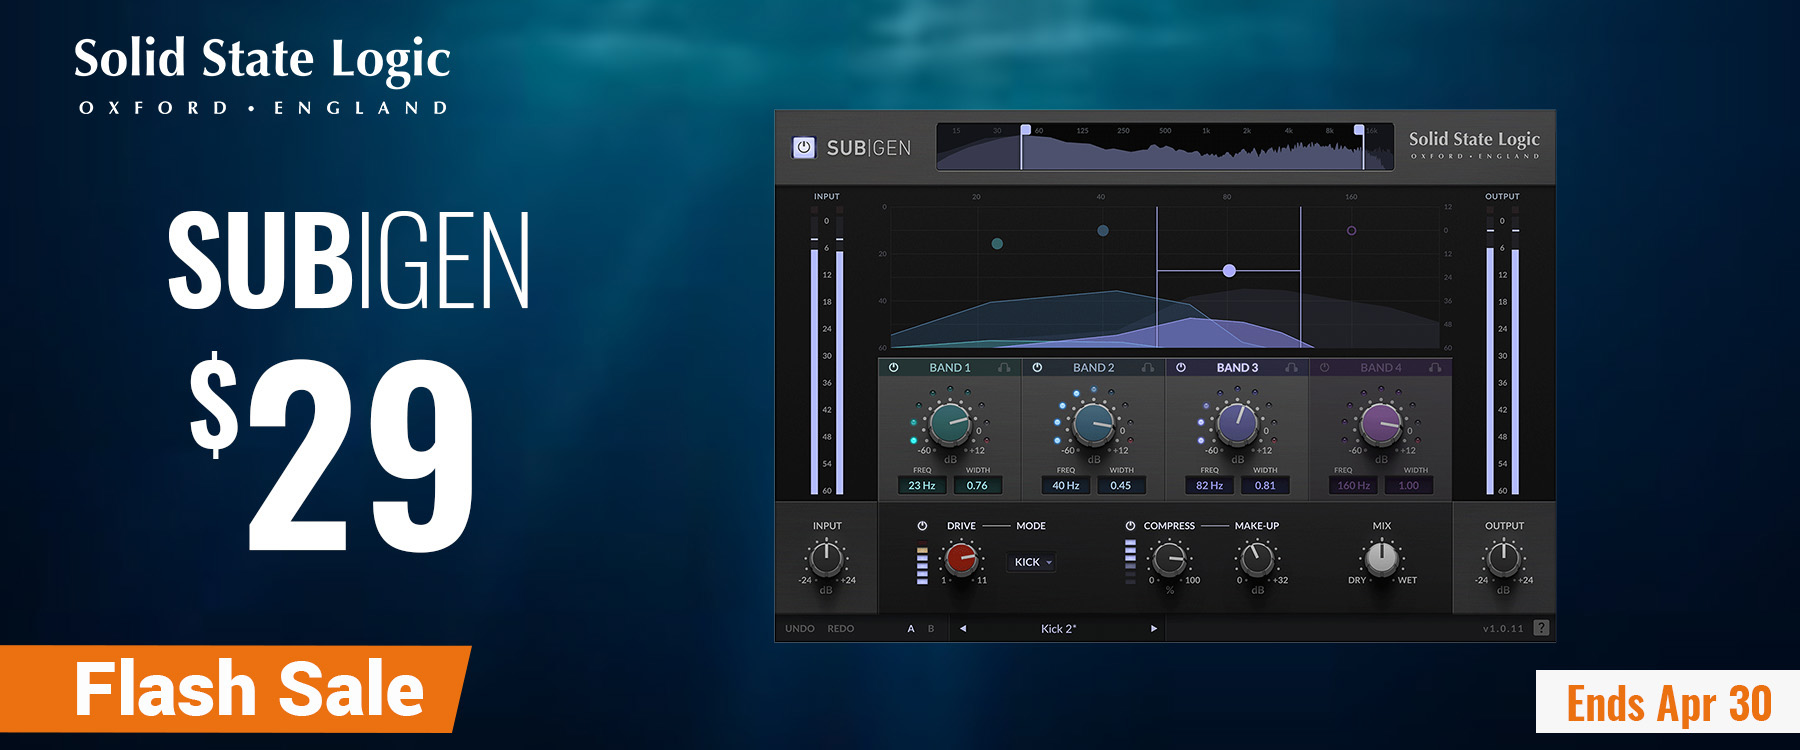Open the KICK mode dropdown
The height and width of the screenshot is (750, 1800).
[x=1033, y=562]
